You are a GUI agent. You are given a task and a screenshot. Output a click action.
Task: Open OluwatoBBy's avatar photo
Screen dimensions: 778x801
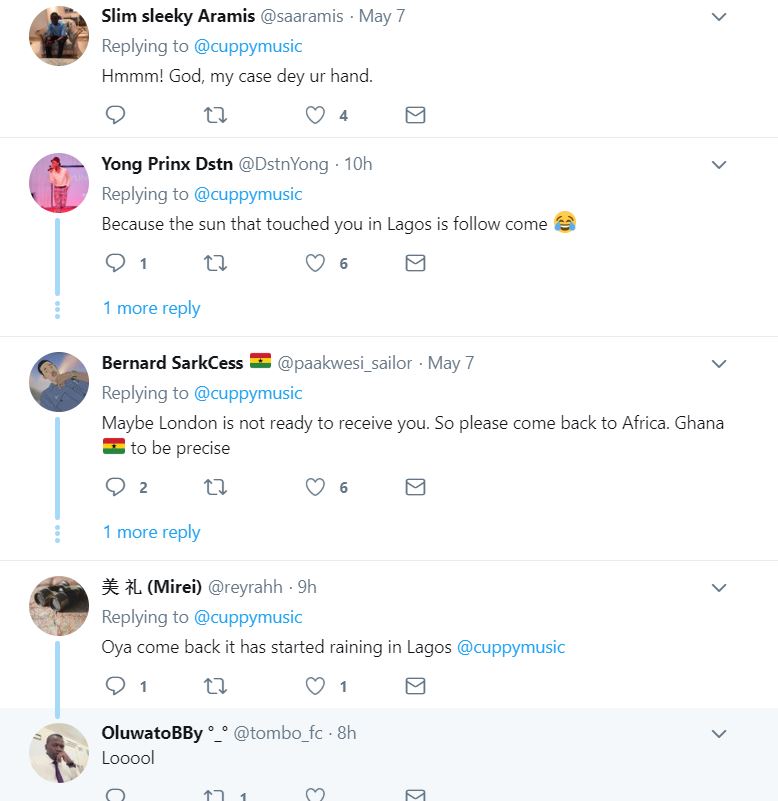(x=59, y=752)
